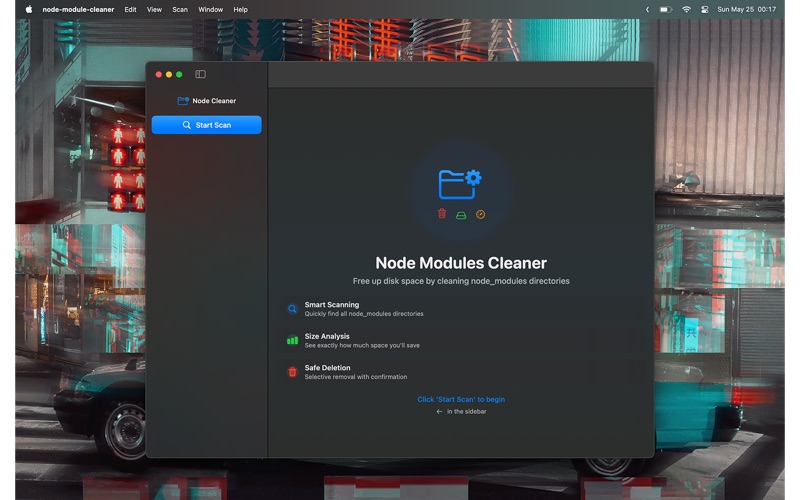Click the Size Analysis label
The height and width of the screenshot is (500, 800).
tap(327, 336)
